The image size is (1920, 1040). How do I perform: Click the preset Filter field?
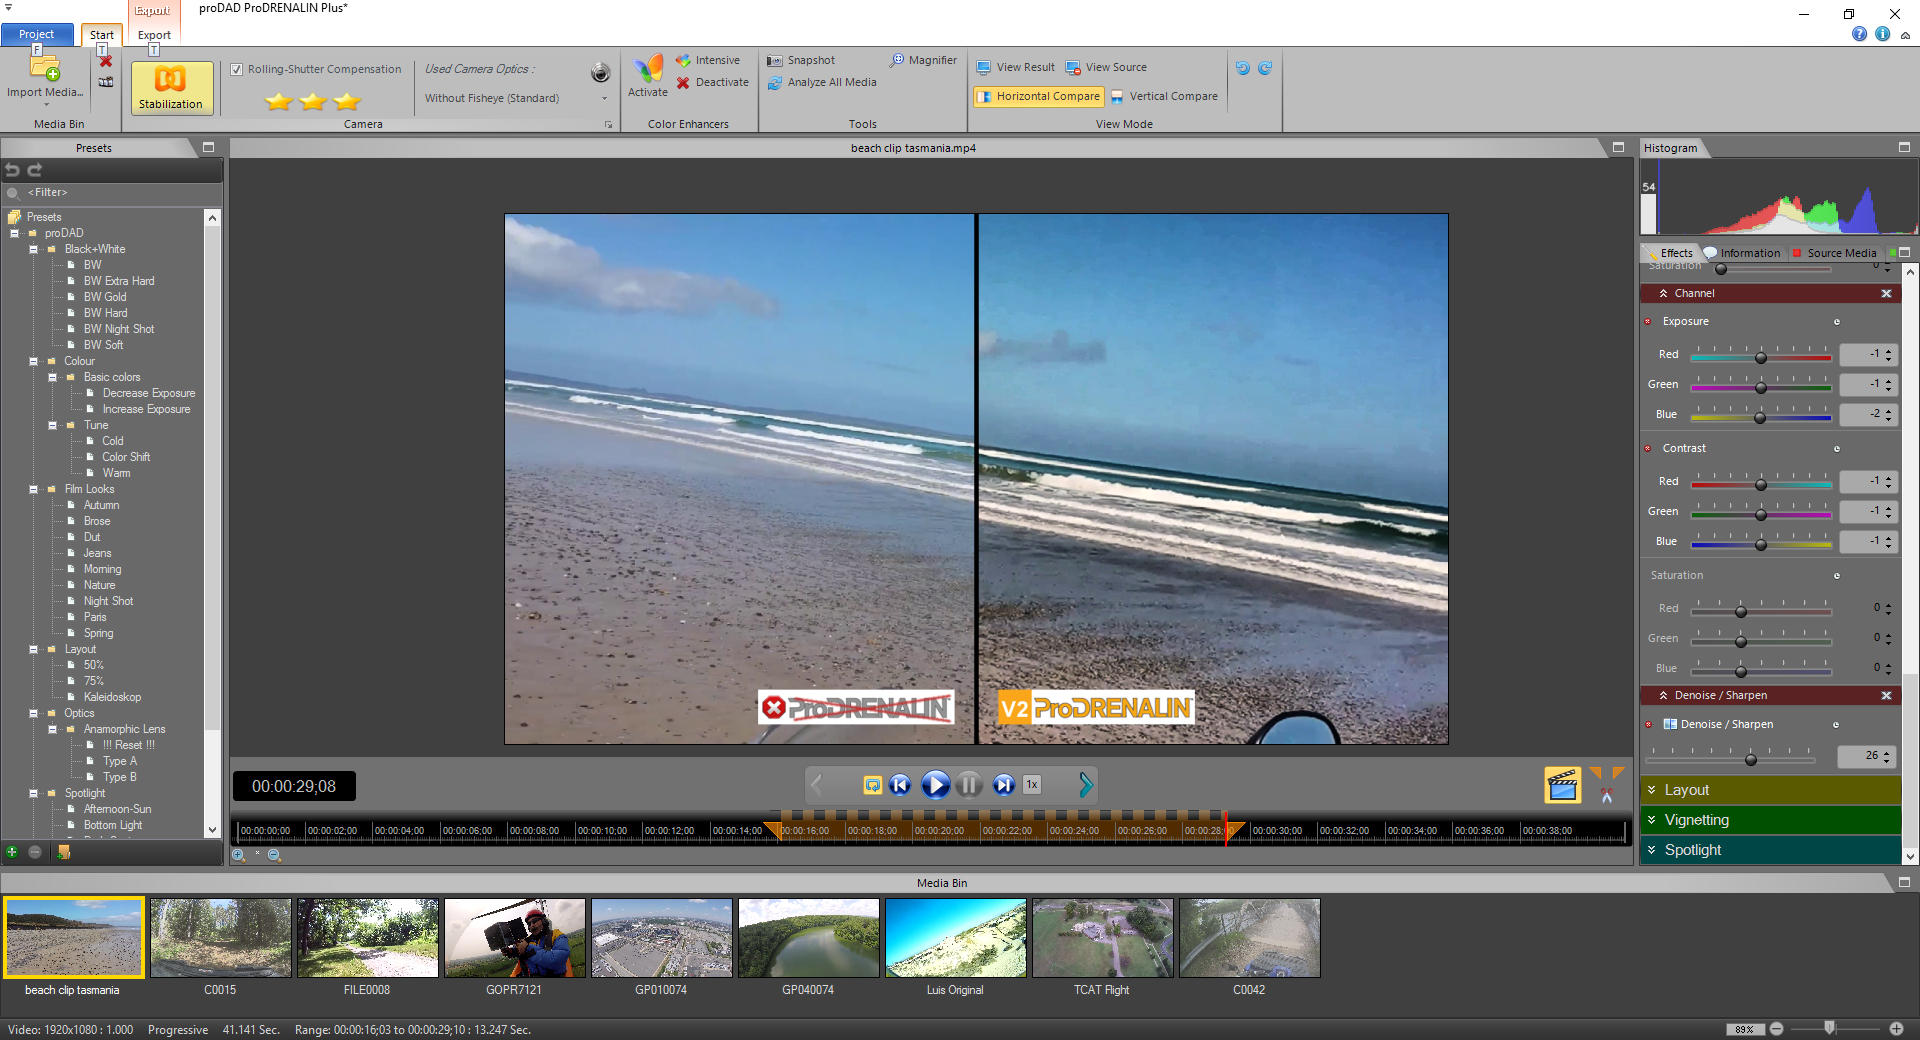110,192
